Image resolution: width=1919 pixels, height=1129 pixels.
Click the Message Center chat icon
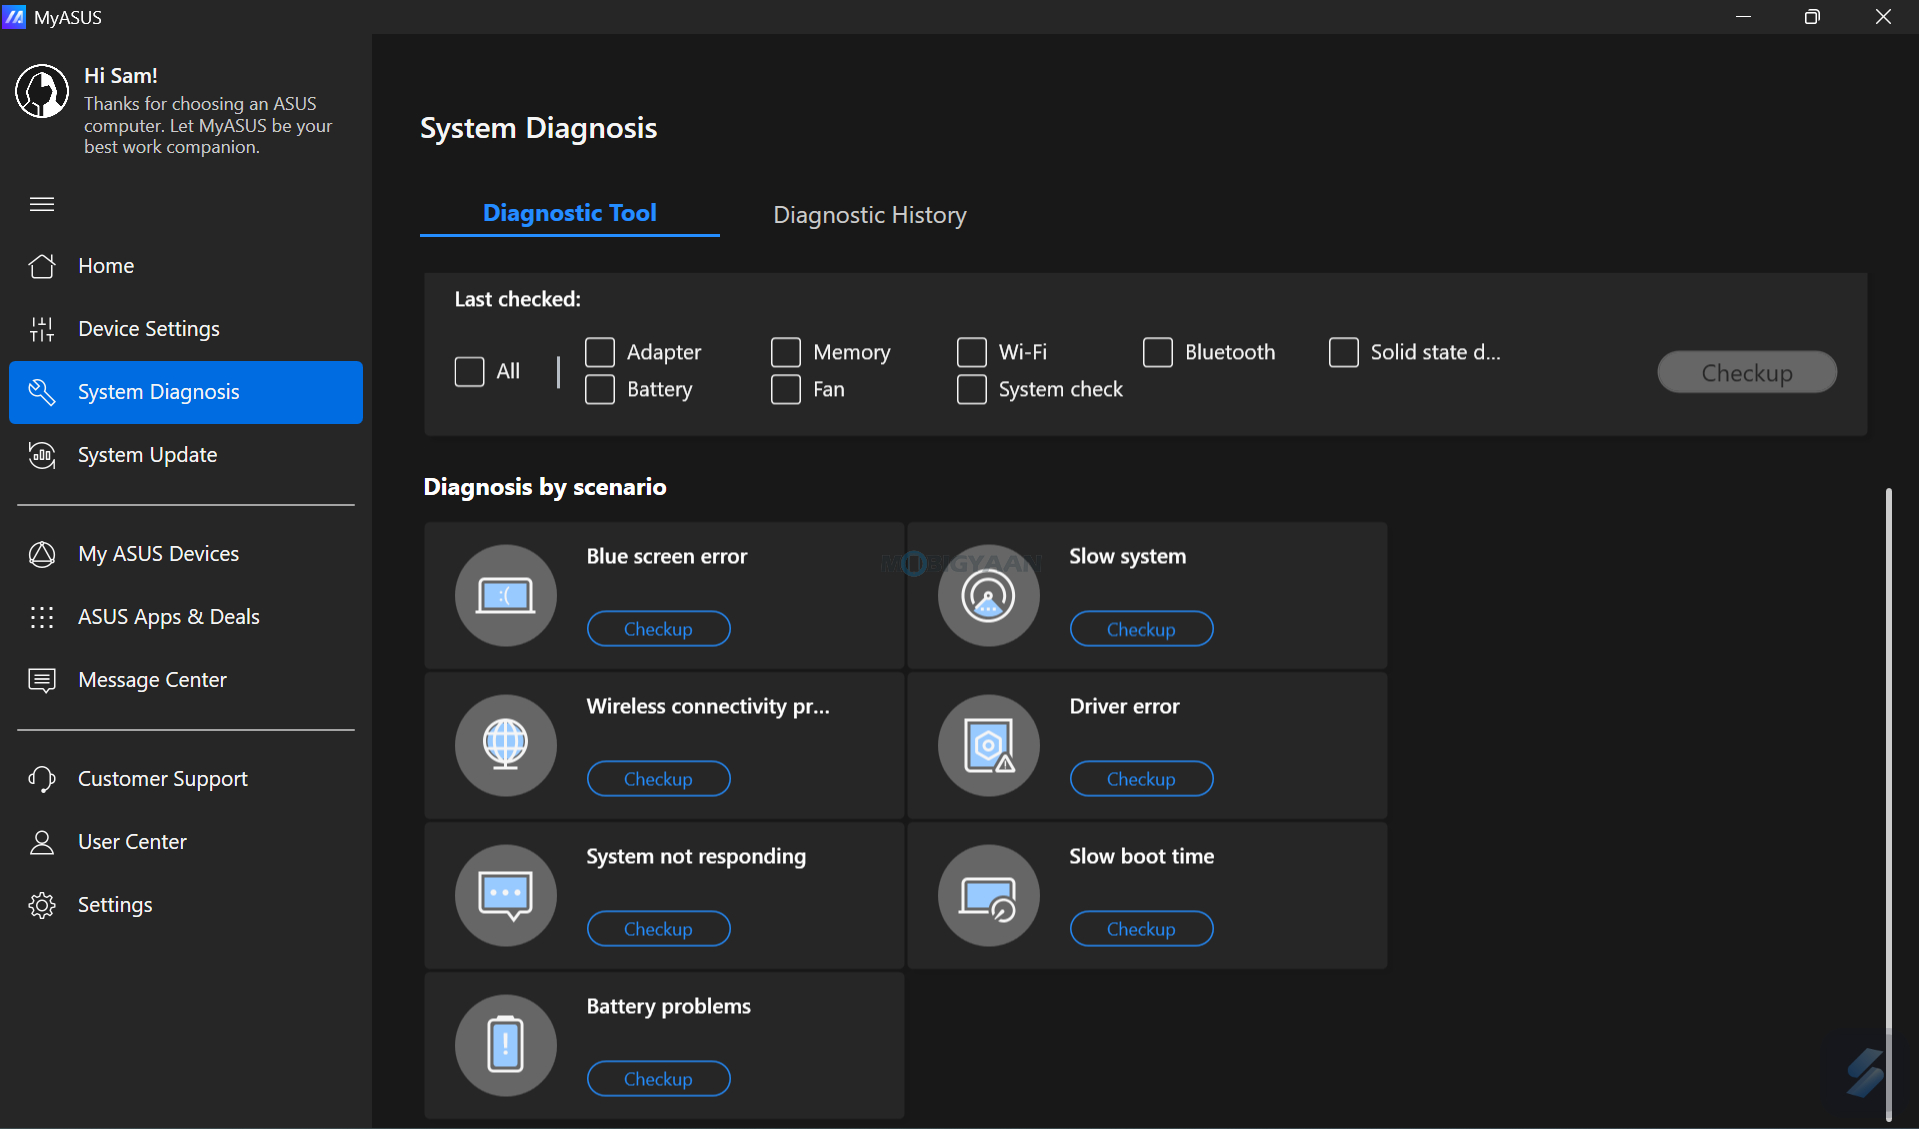pos(42,680)
